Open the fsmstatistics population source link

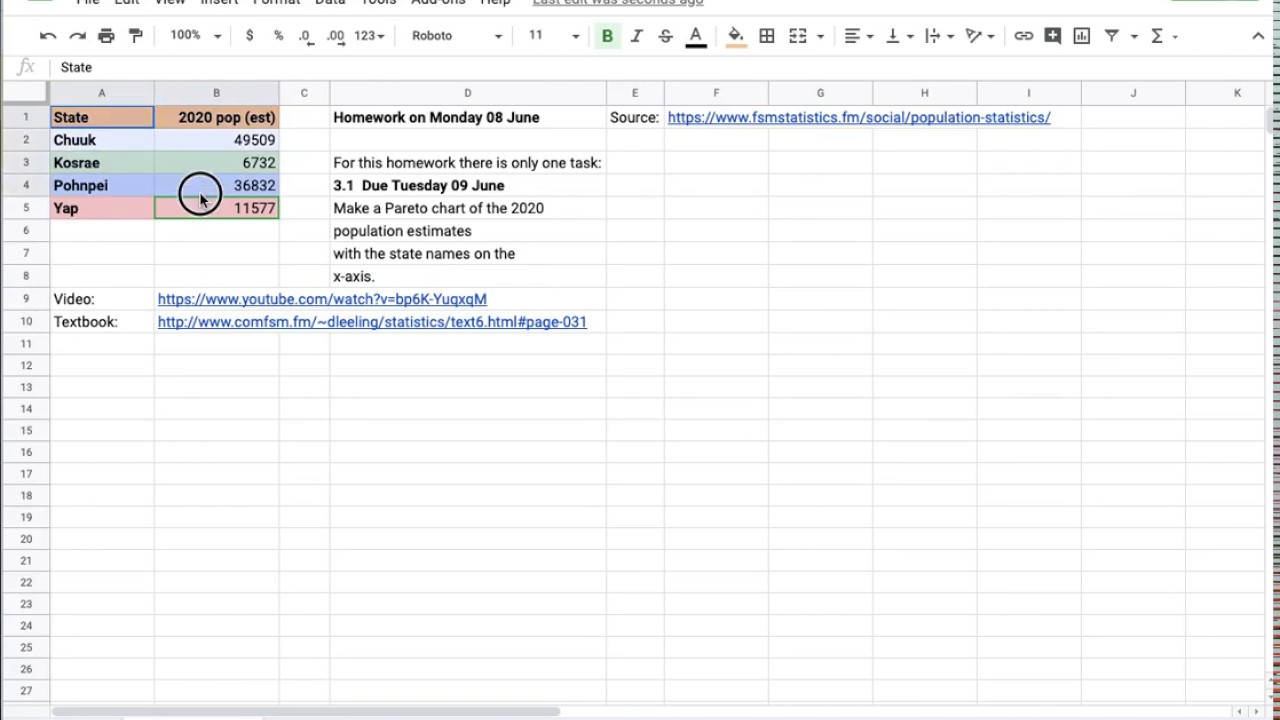point(859,118)
